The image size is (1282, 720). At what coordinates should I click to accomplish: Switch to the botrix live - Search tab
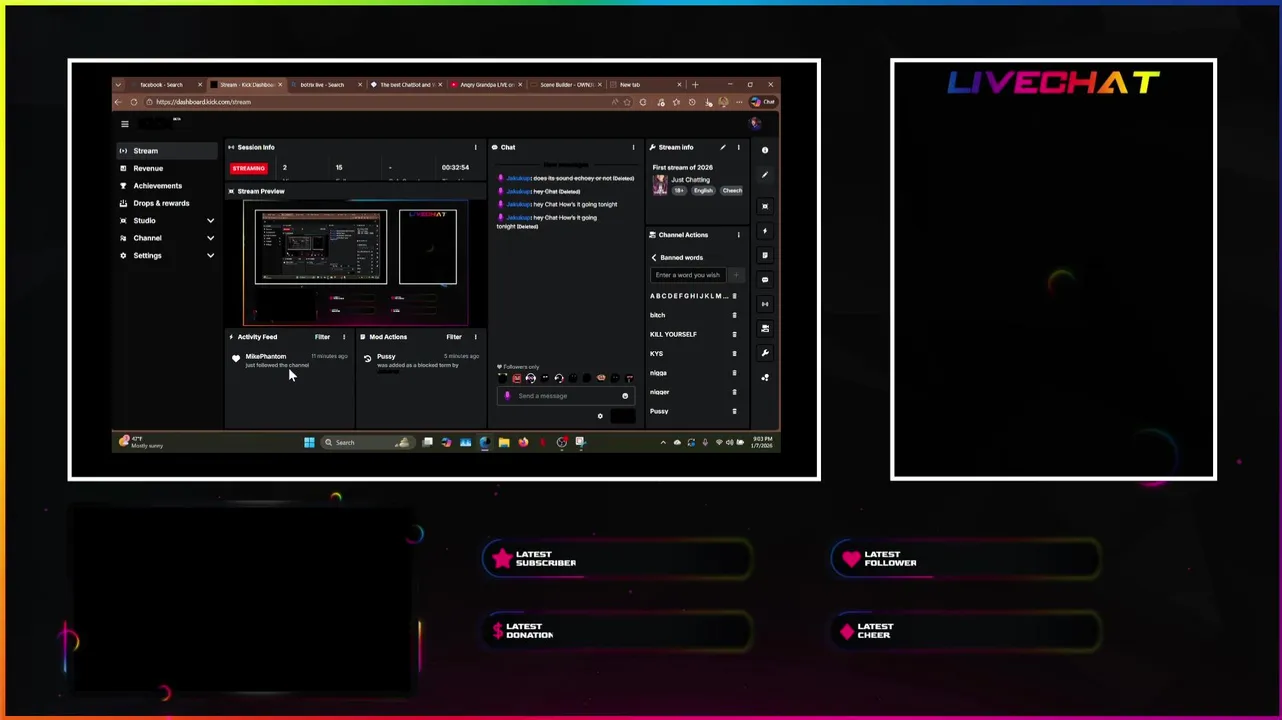[327, 85]
